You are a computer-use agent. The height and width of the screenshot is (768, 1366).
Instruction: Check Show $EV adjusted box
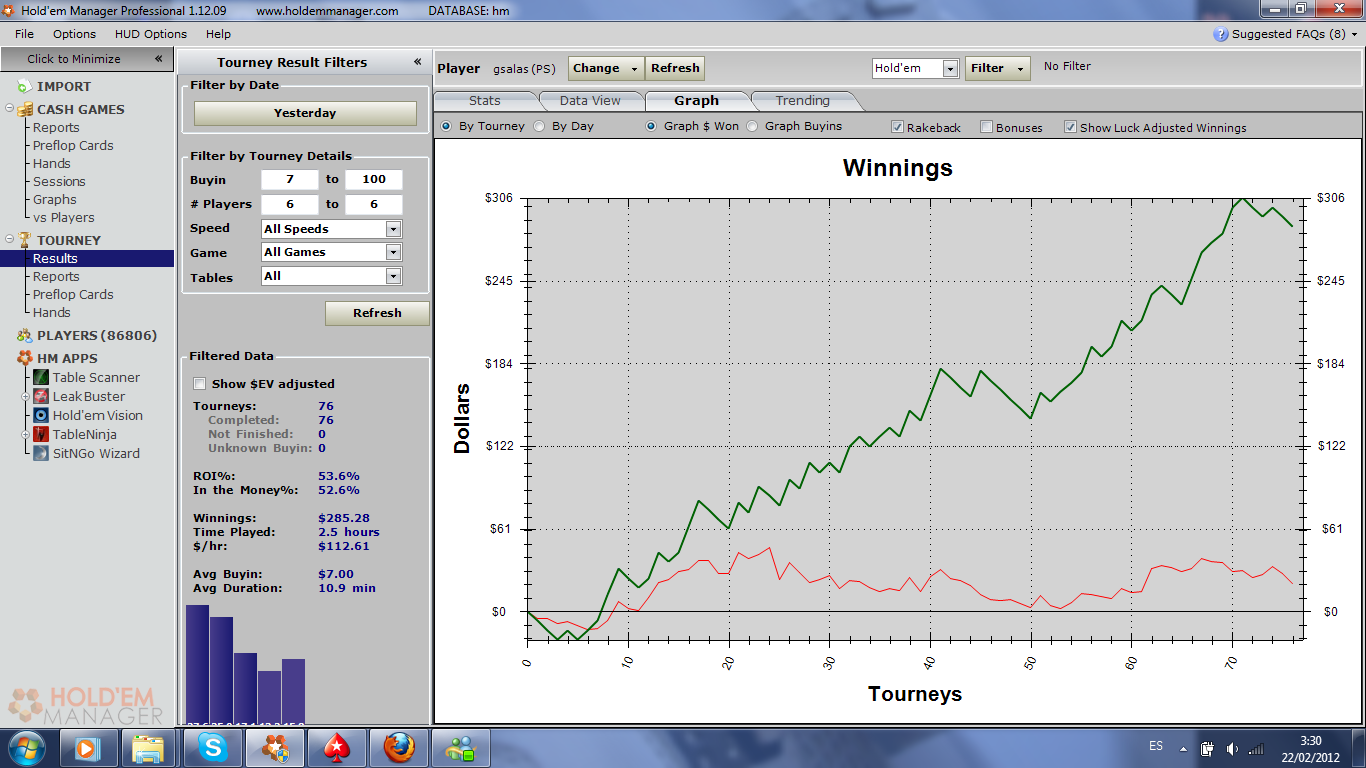point(199,384)
